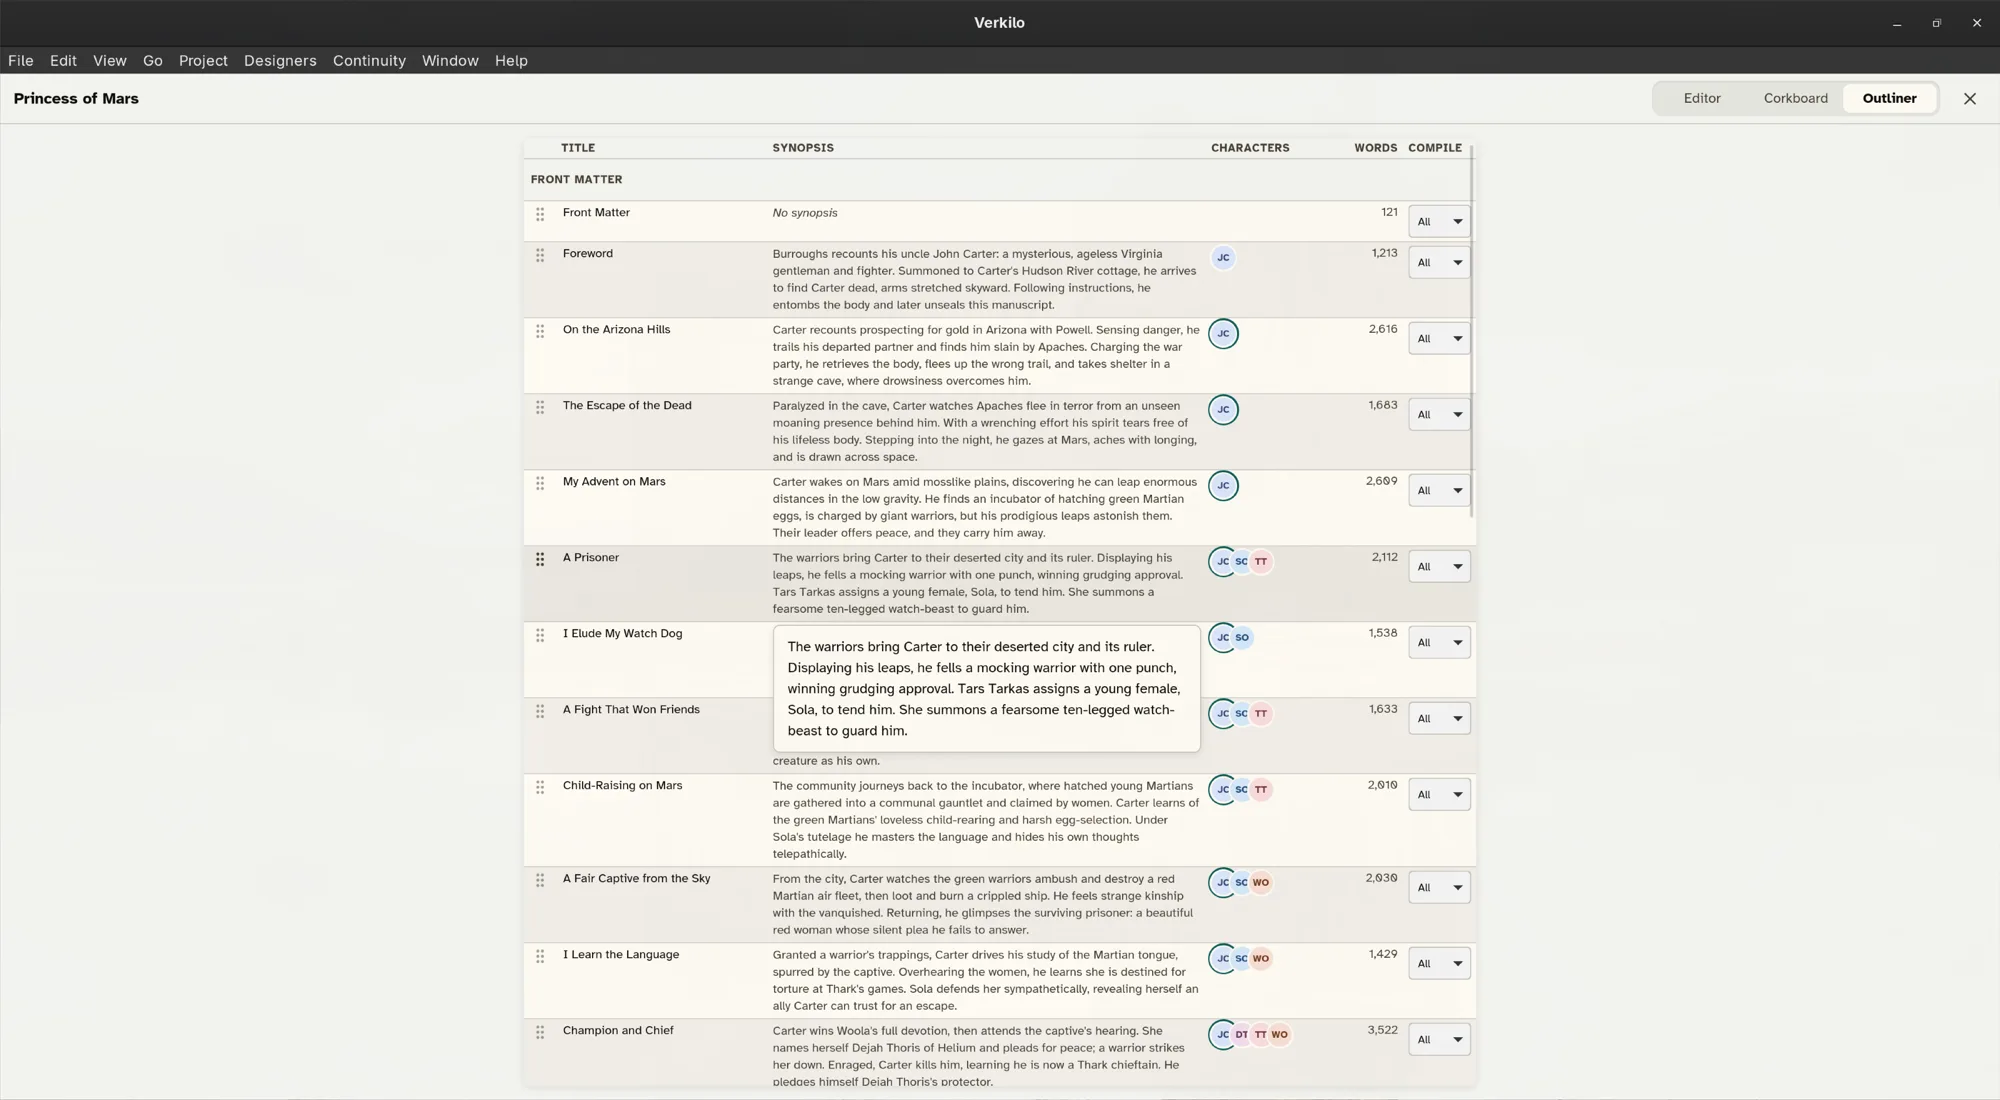2000x1100 pixels.
Task: Click JC character badge in My Advent on Mars row
Action: pyautogui.click(x=1223, y=486)
